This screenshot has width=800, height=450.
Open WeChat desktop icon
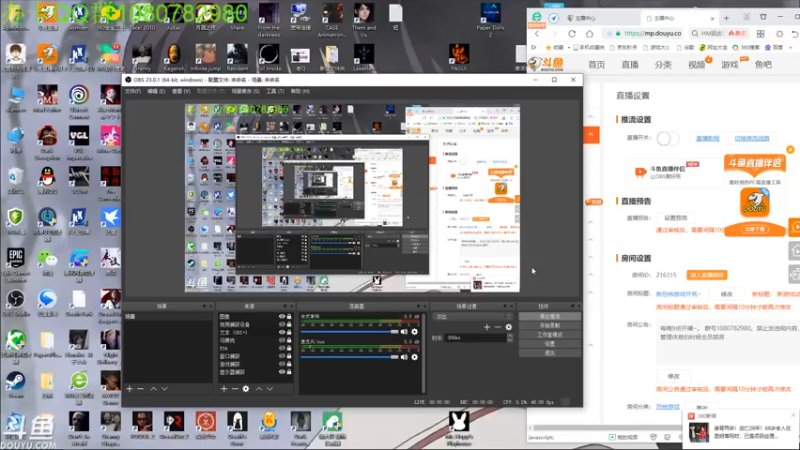pos(47,264)
